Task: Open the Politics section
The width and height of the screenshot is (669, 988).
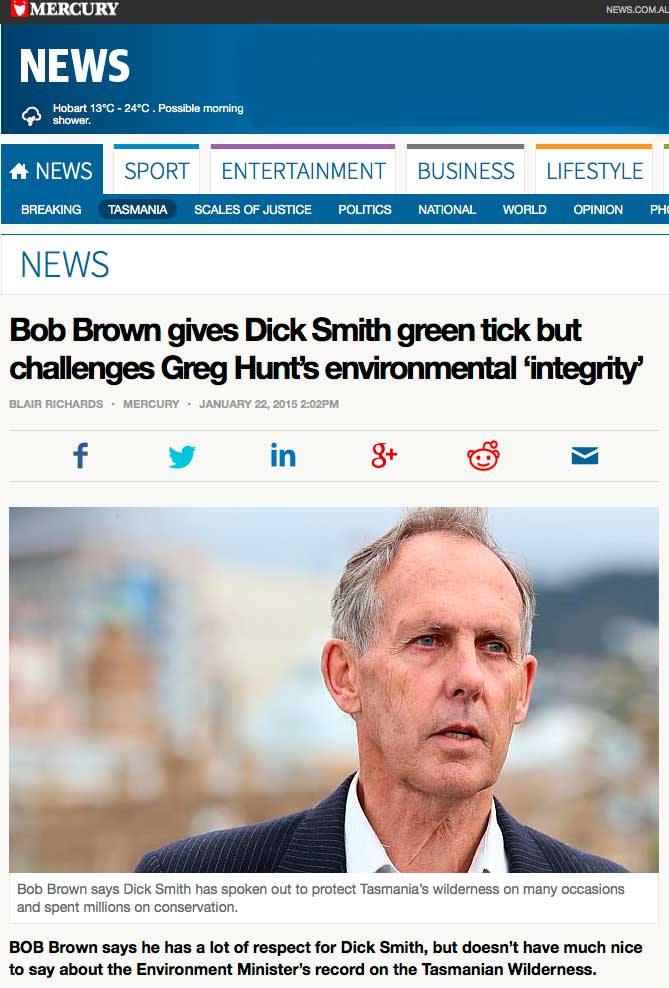Action: pyautogui.click(x=365, y=209)
